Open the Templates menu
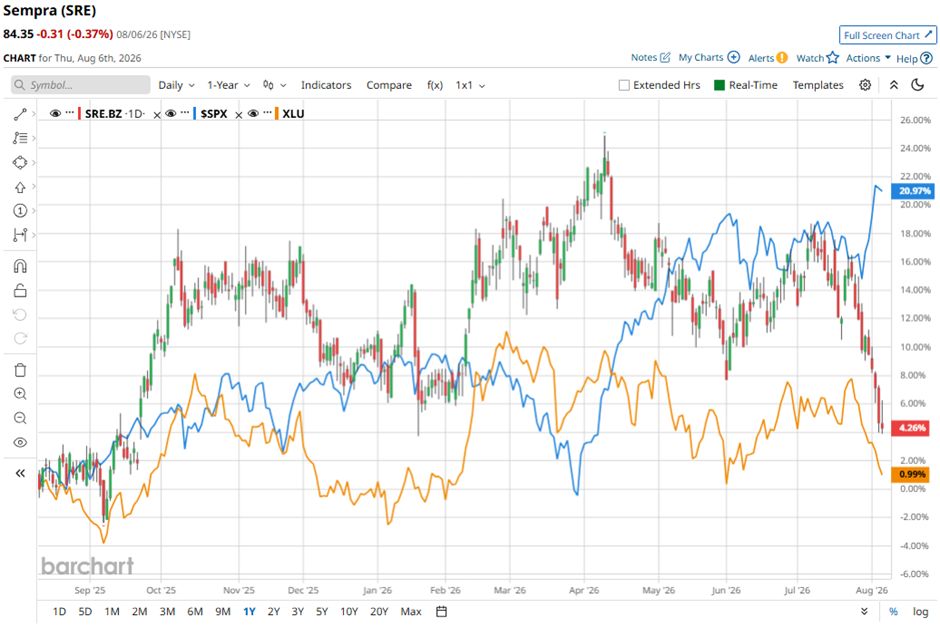The width and height of the screenshot is (940, 627). 818,85
